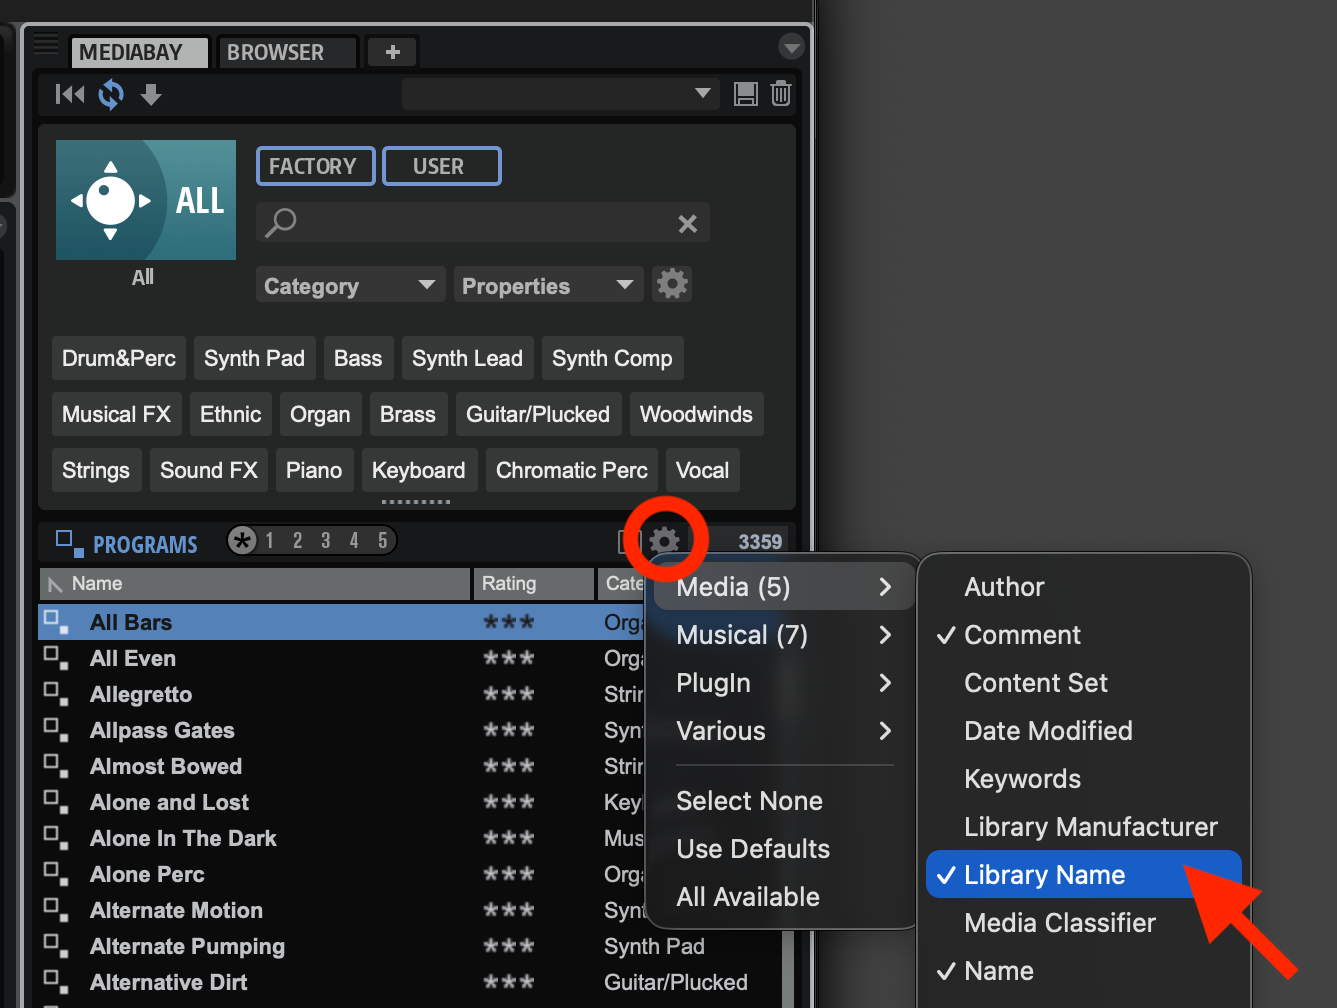Add a new tab with plus
Image resolution: width=1337 pixels, height=1008 pixels.
[x=392, y=52]
